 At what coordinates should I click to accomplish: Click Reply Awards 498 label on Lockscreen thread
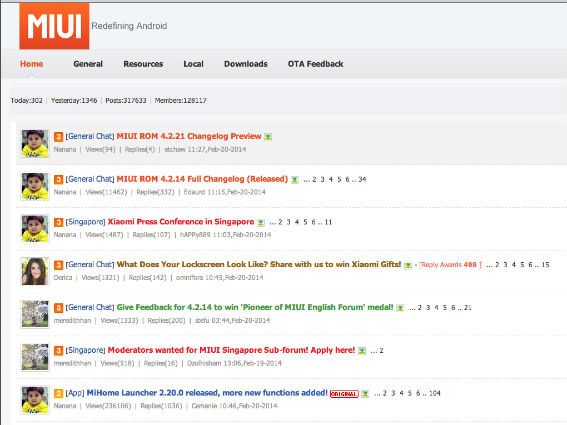pos(450,265)
